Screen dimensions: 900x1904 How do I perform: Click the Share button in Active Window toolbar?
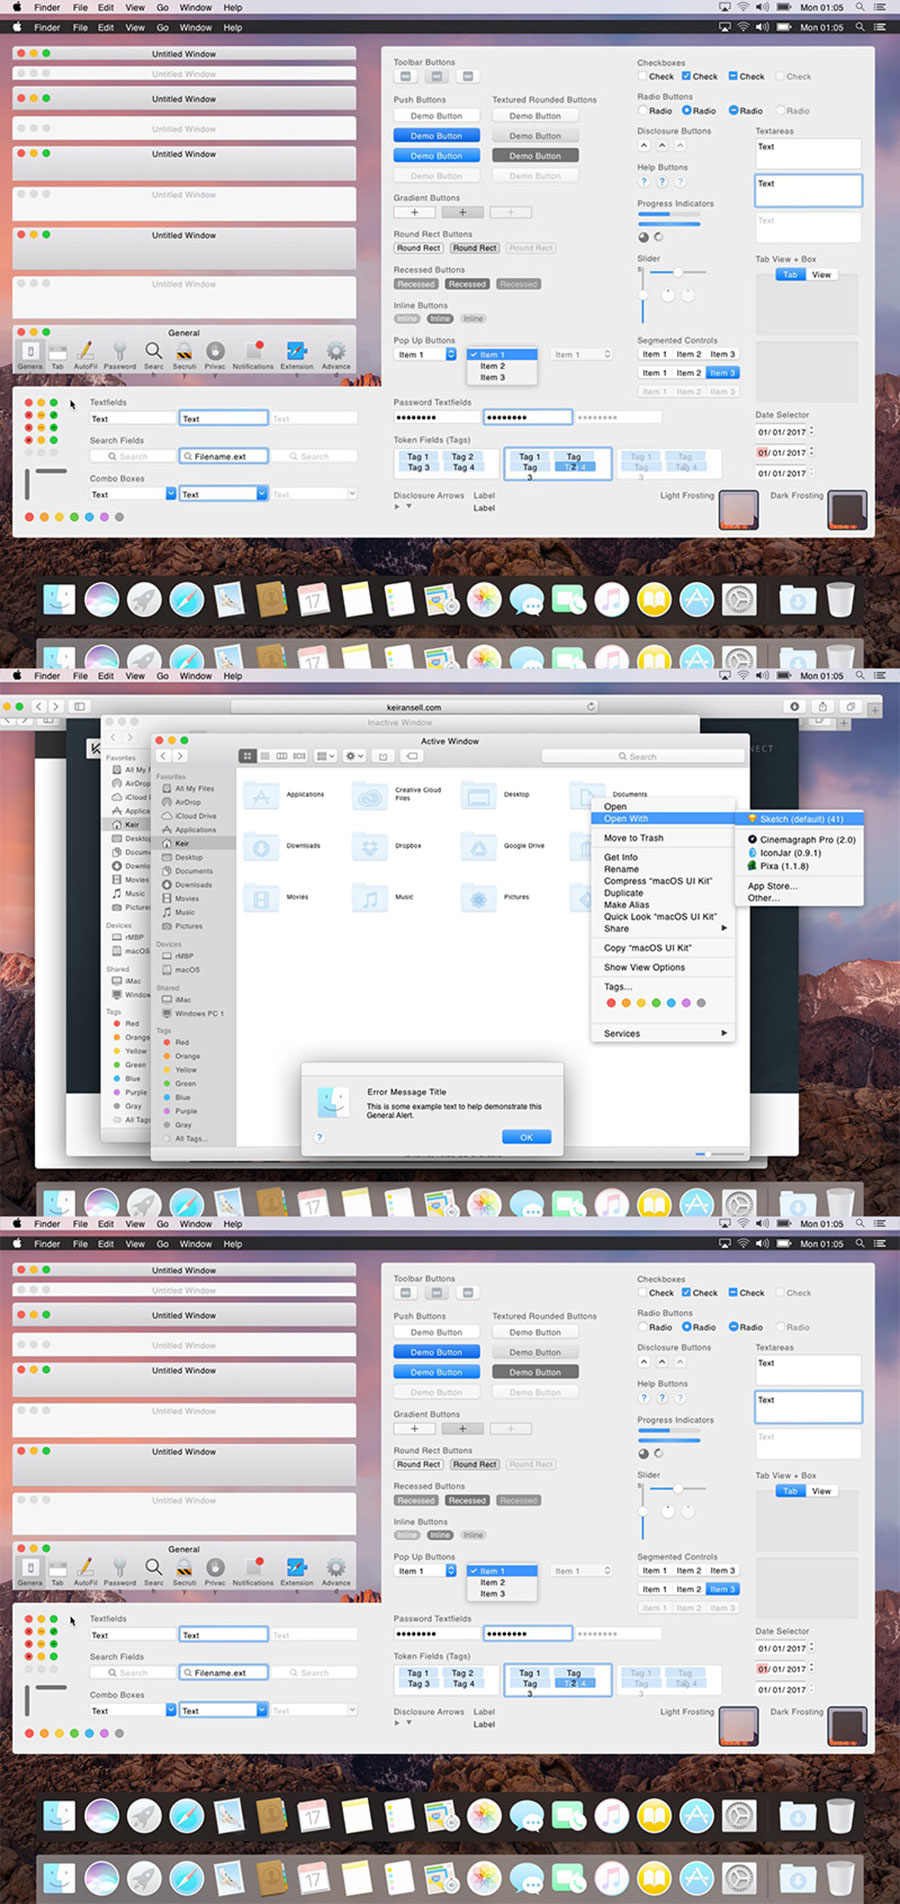tap(382, 756)
